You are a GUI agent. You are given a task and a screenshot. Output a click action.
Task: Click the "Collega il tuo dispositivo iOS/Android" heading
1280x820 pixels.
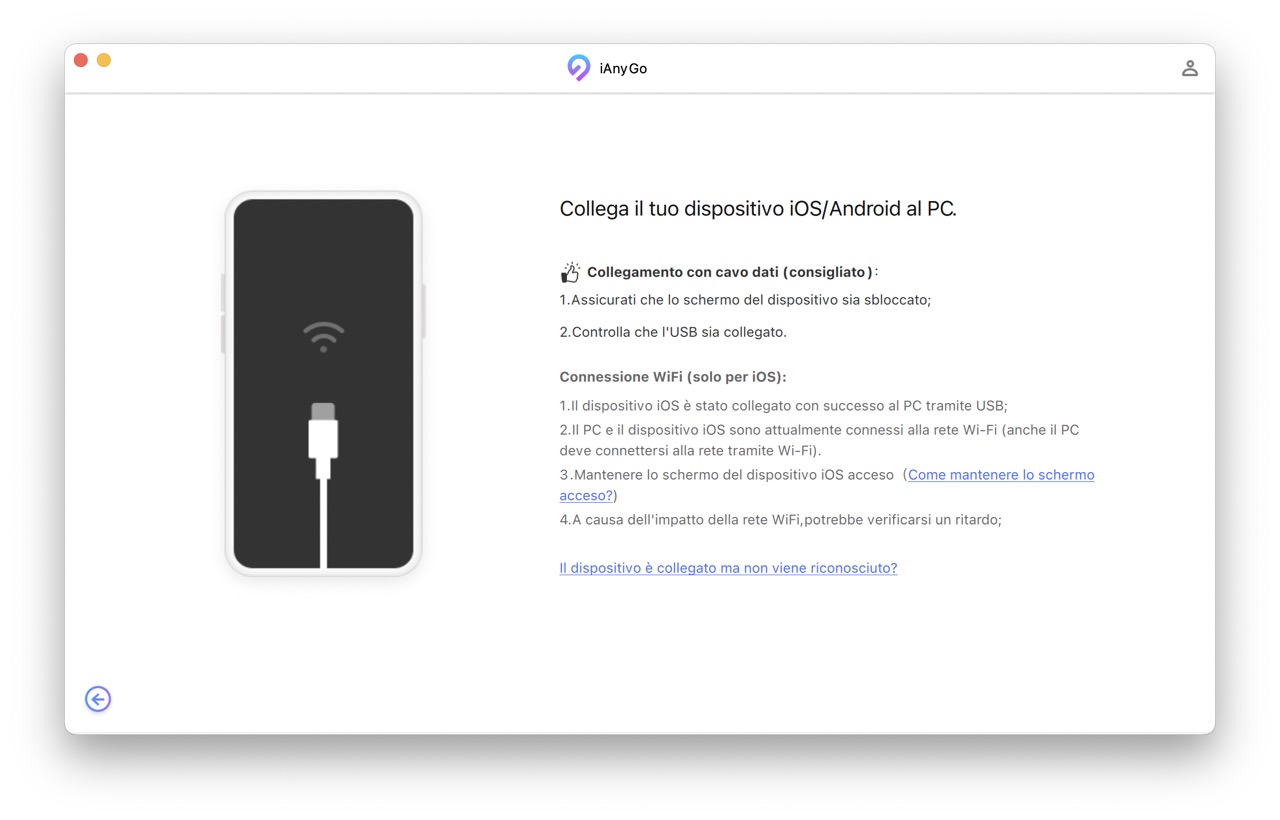[x=757, y=209]
